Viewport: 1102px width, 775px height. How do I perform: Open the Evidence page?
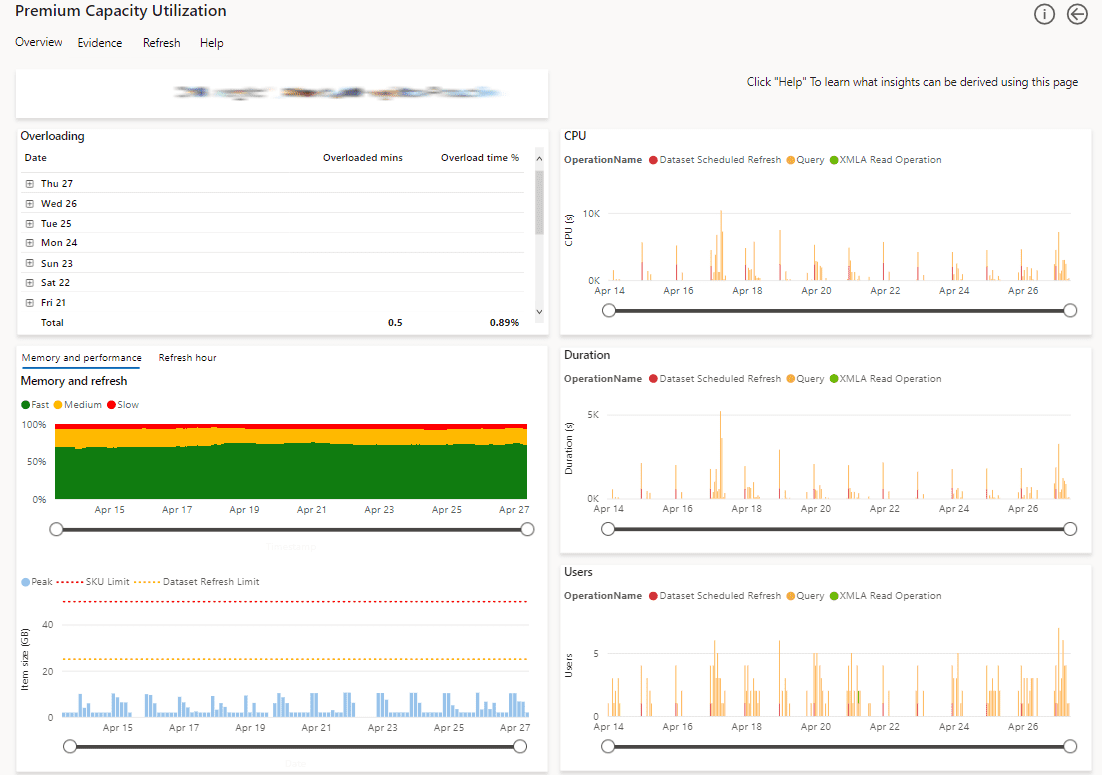click(99, 42)
